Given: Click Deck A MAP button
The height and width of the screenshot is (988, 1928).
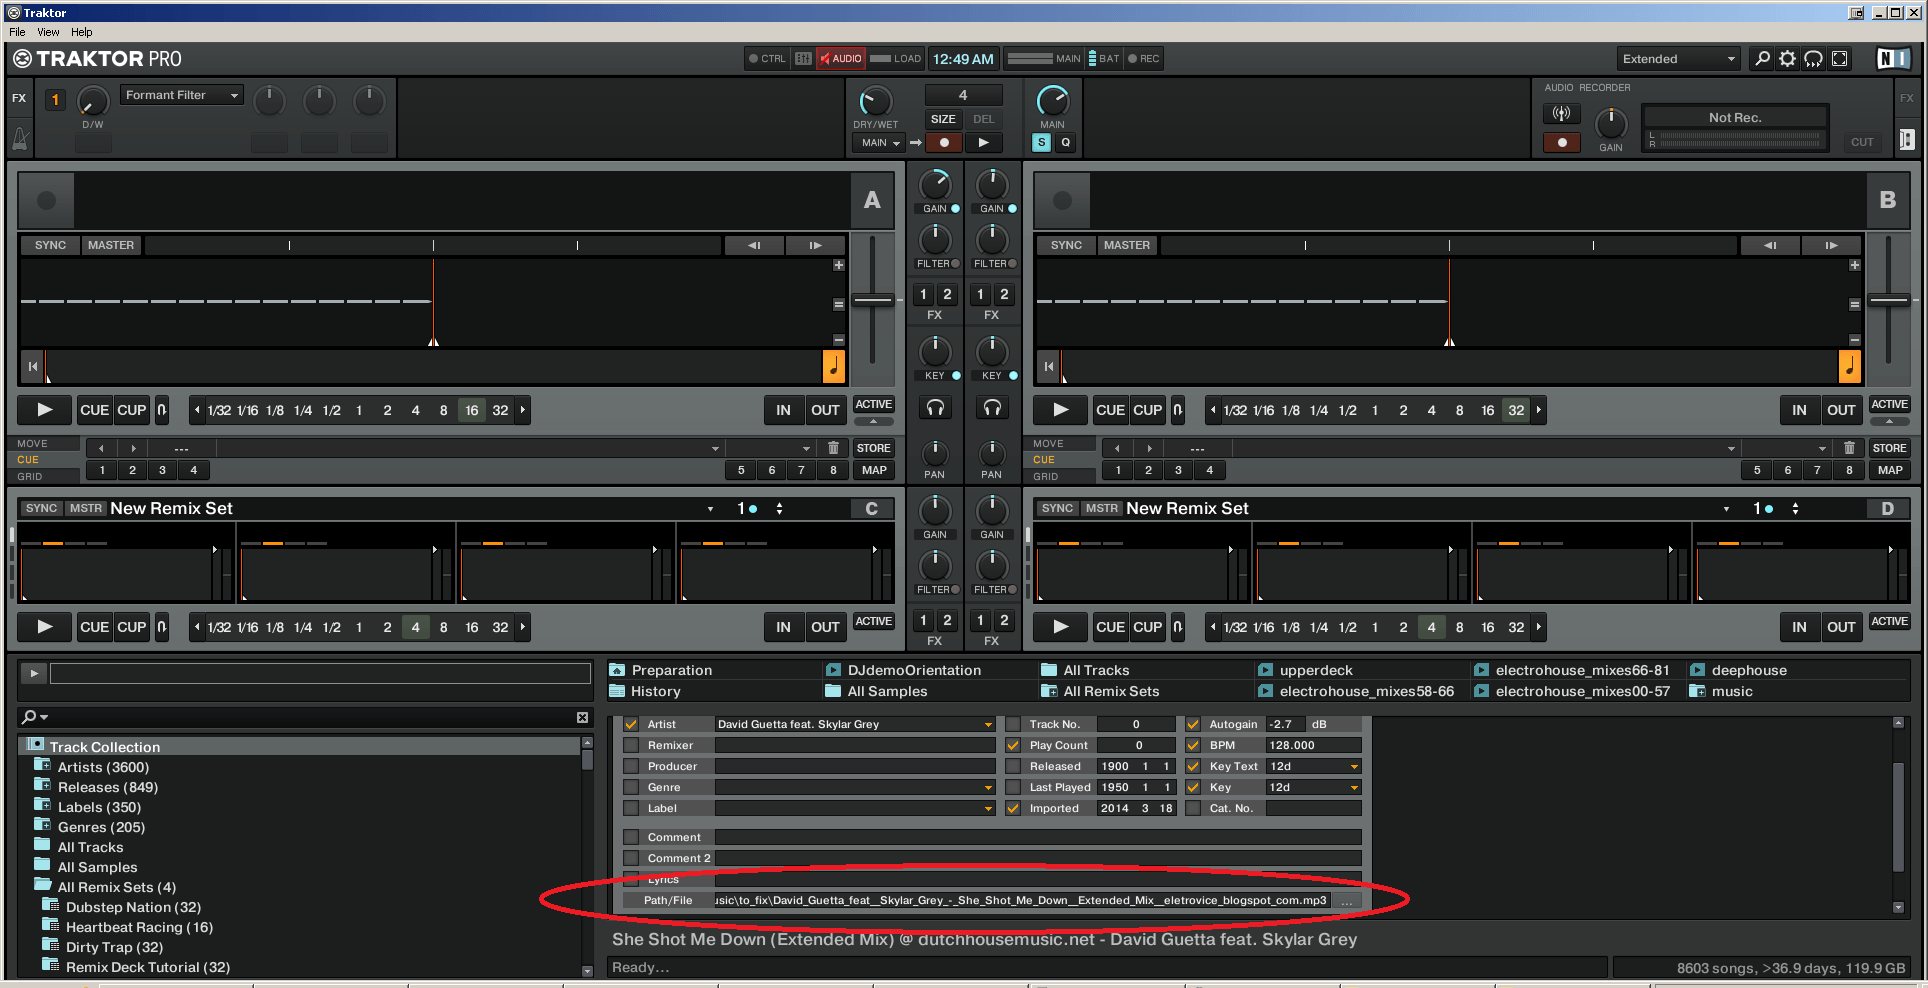Looking at the screenshot, I should 874,470.
